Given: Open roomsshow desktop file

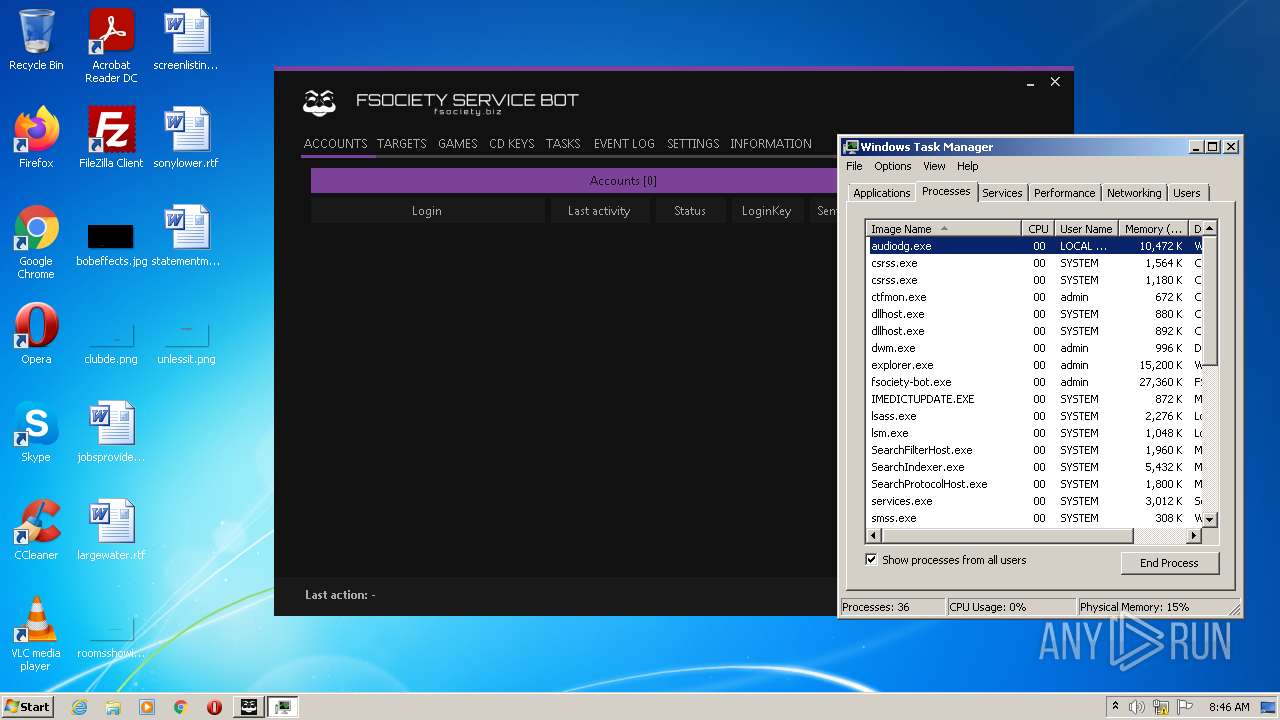Looking at the screenshot, I should 111,638.
